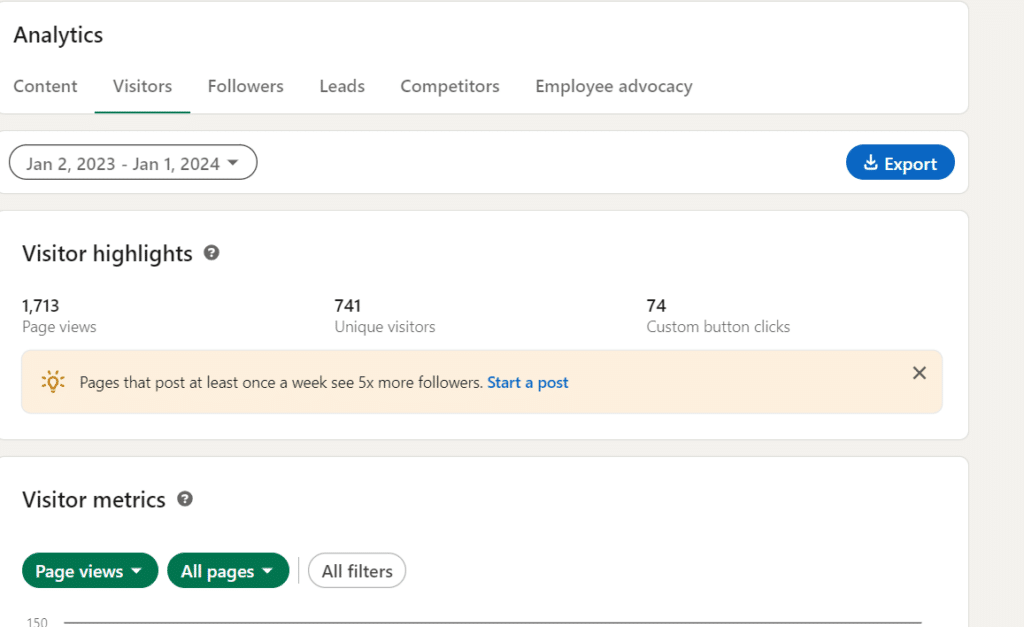
Task: Click the download icon on the Export button
Action: point(870,162)
